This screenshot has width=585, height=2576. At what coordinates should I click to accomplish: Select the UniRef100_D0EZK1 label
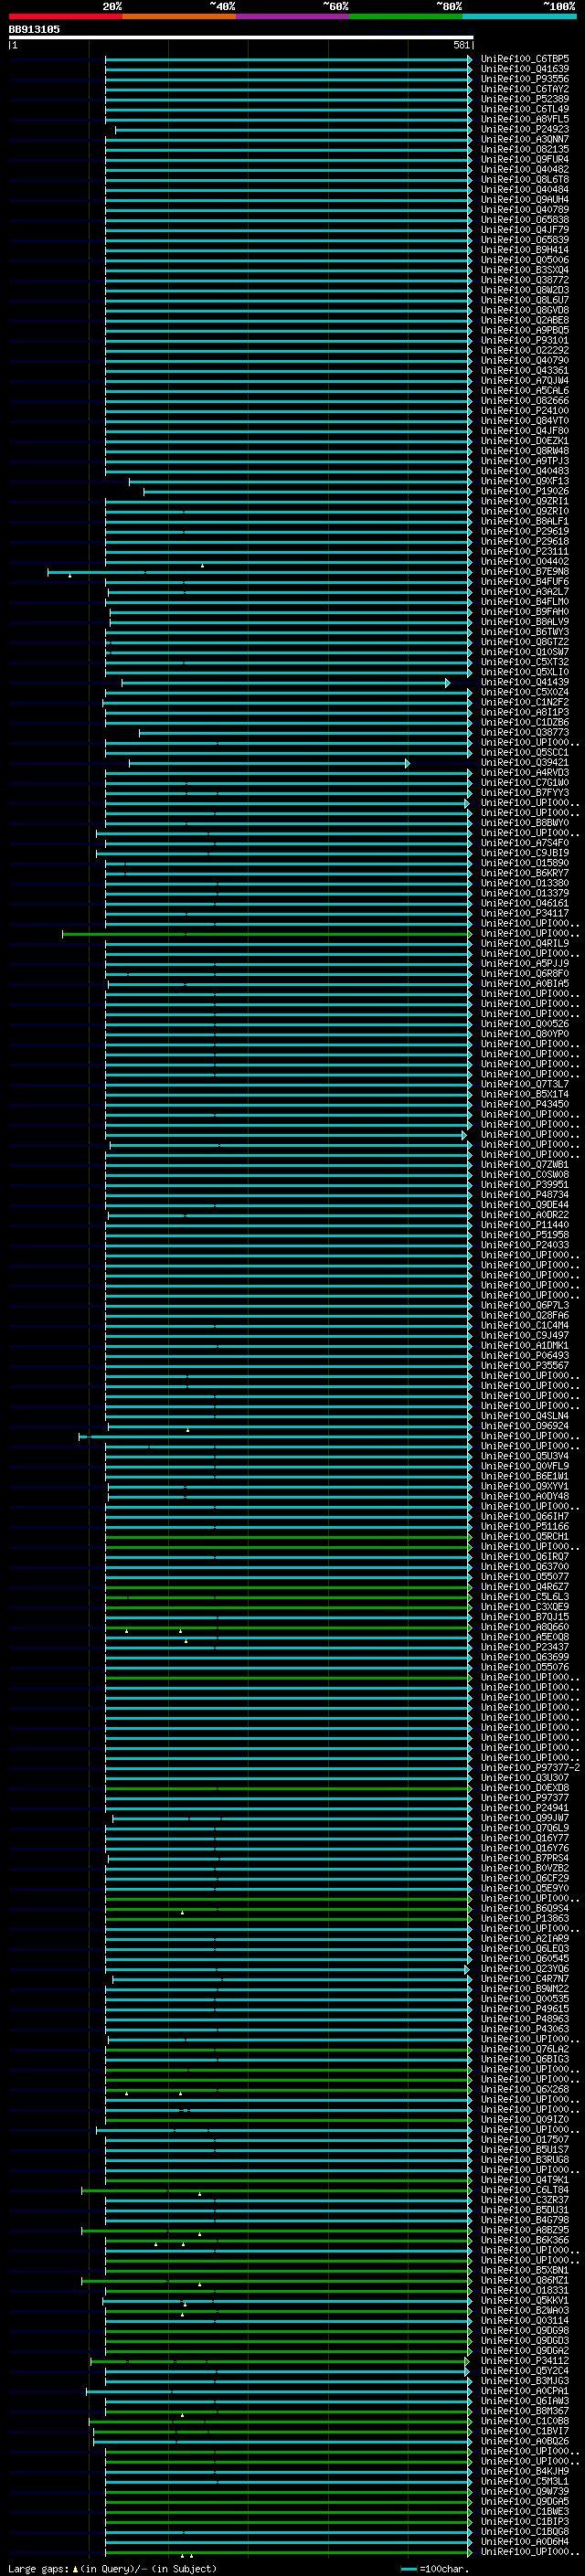pyautogui.click(x=524, y=440)
